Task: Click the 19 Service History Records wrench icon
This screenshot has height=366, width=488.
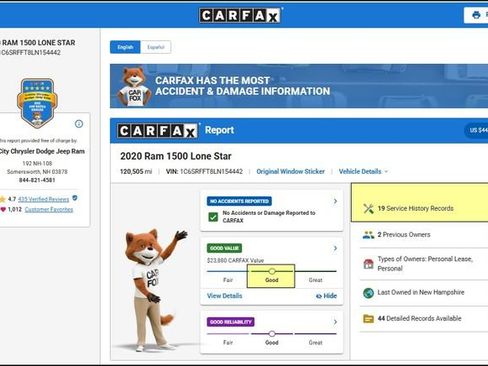Action: pyautogui.click(x=368, y=209)
